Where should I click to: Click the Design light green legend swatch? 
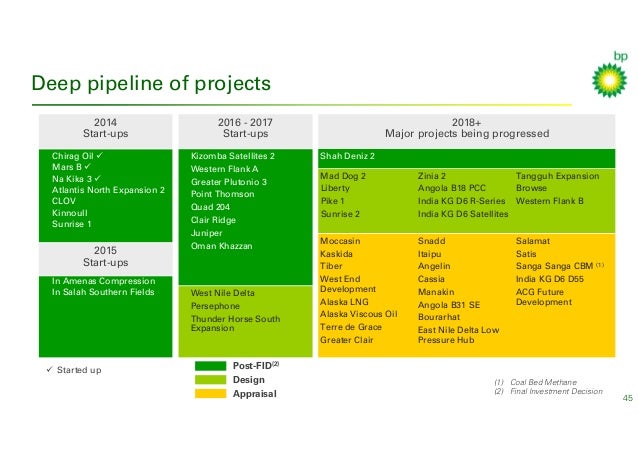pos(210,379)
